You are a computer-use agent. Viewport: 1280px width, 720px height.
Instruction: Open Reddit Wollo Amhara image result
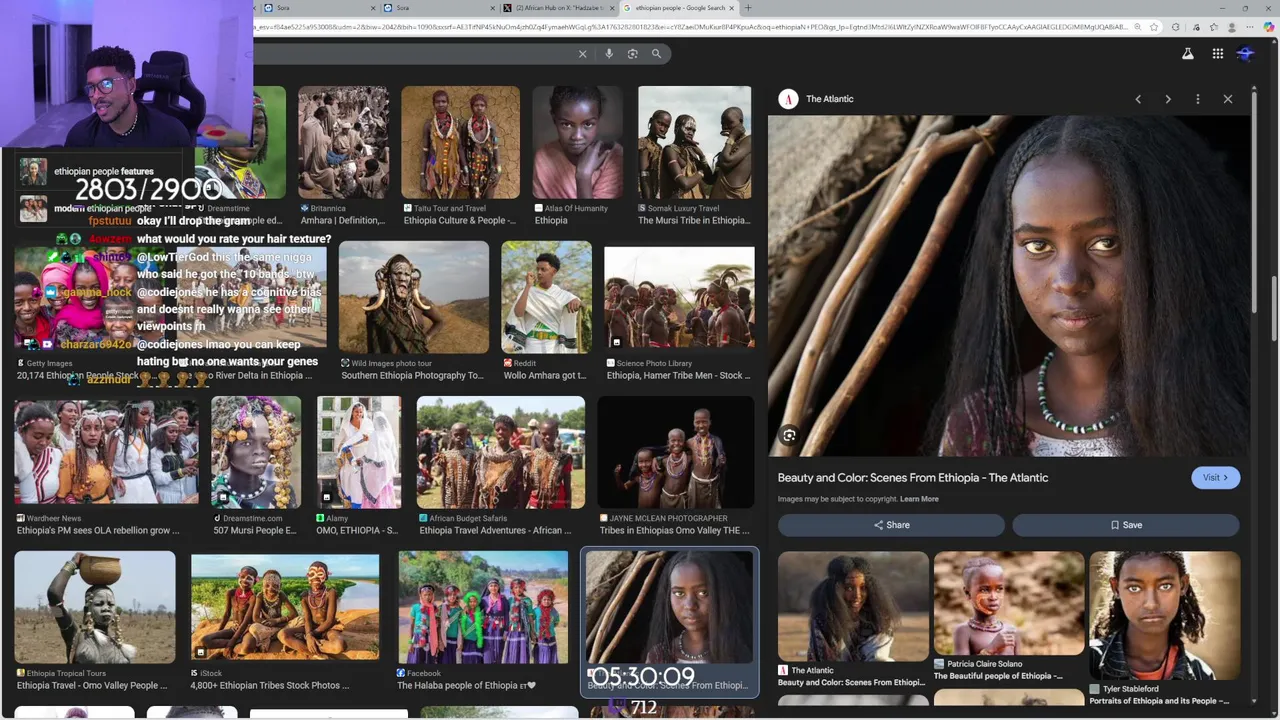tap(546, 297)
